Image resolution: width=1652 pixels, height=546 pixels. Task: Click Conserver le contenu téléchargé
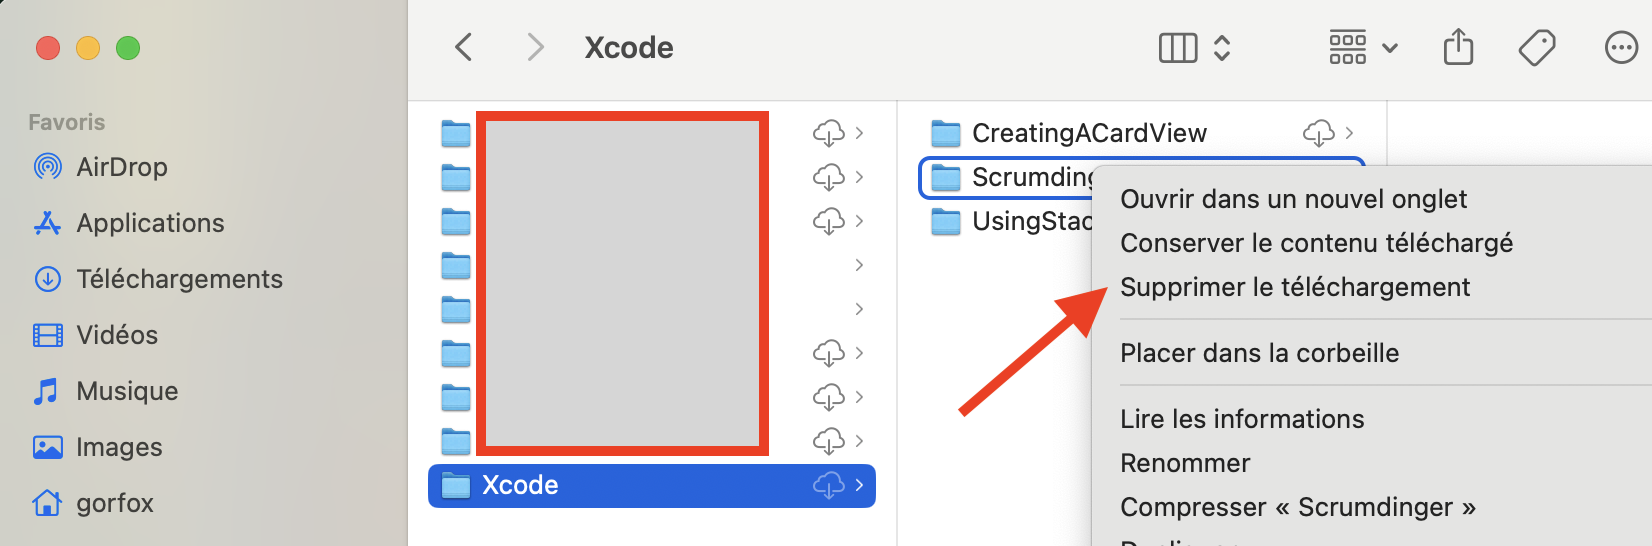coord(1316,243)
